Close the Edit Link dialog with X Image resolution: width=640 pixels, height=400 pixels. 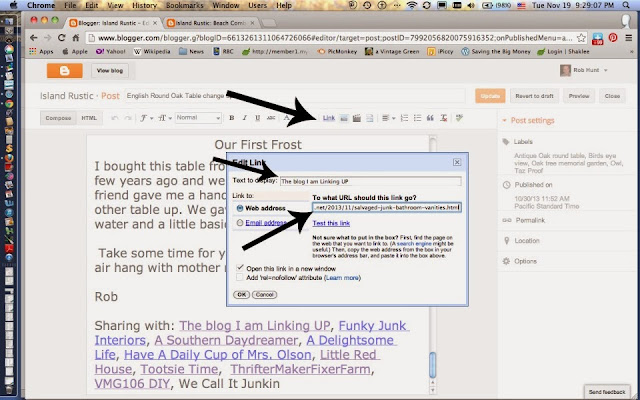coord(457,162)
